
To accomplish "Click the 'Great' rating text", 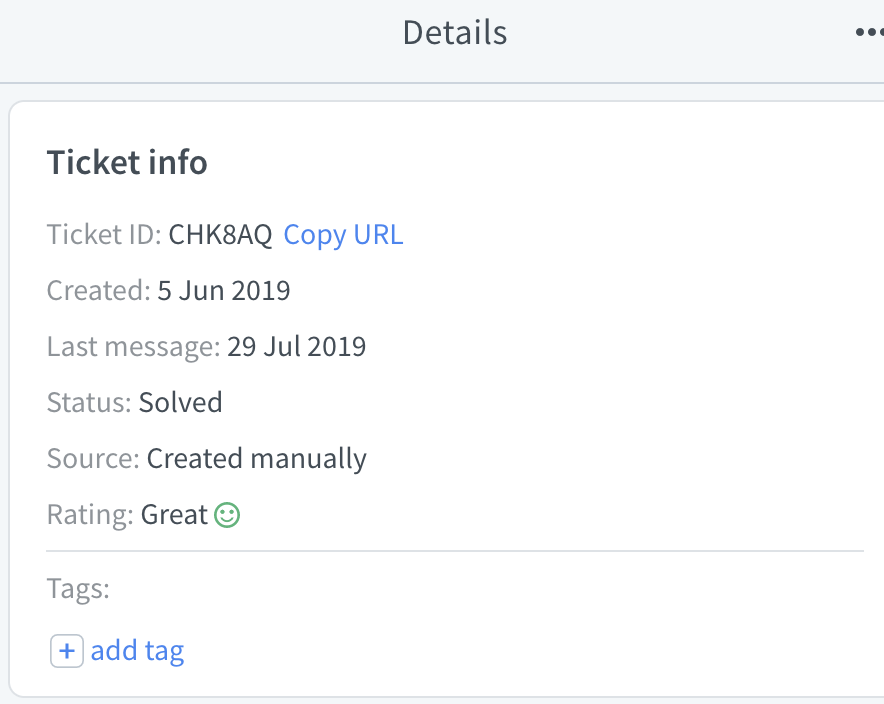I will [174, 515].
